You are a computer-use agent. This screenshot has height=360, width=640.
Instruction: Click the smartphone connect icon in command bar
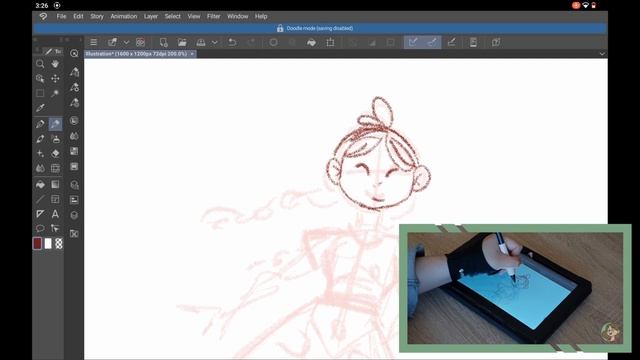(473, 42)
